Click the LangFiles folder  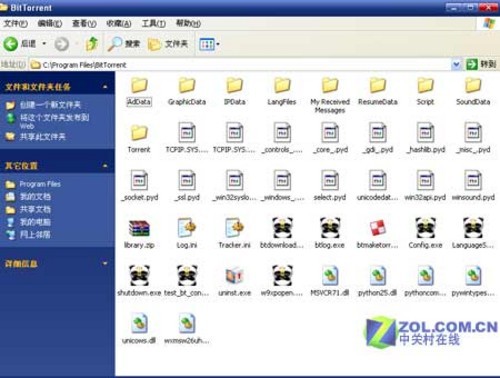pyautogui.click(x=282, y=92)
